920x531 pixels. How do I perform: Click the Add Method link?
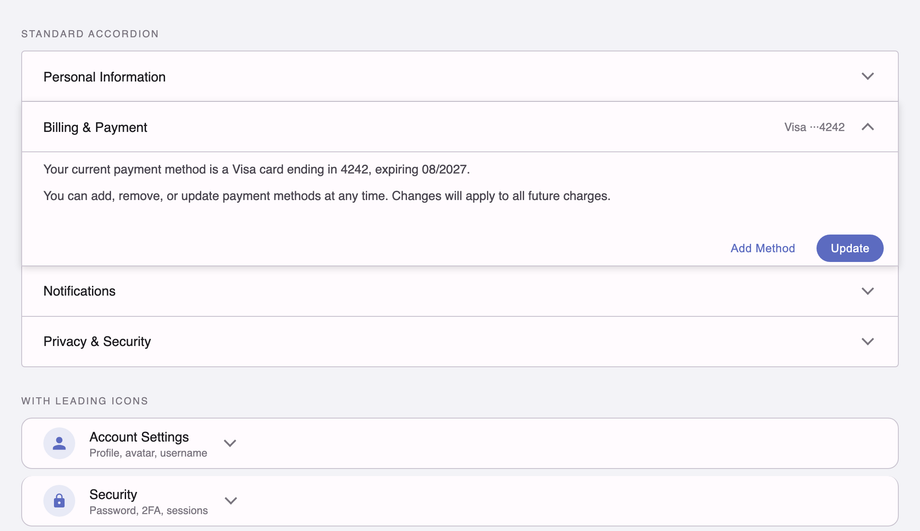(x=762, y=248)
